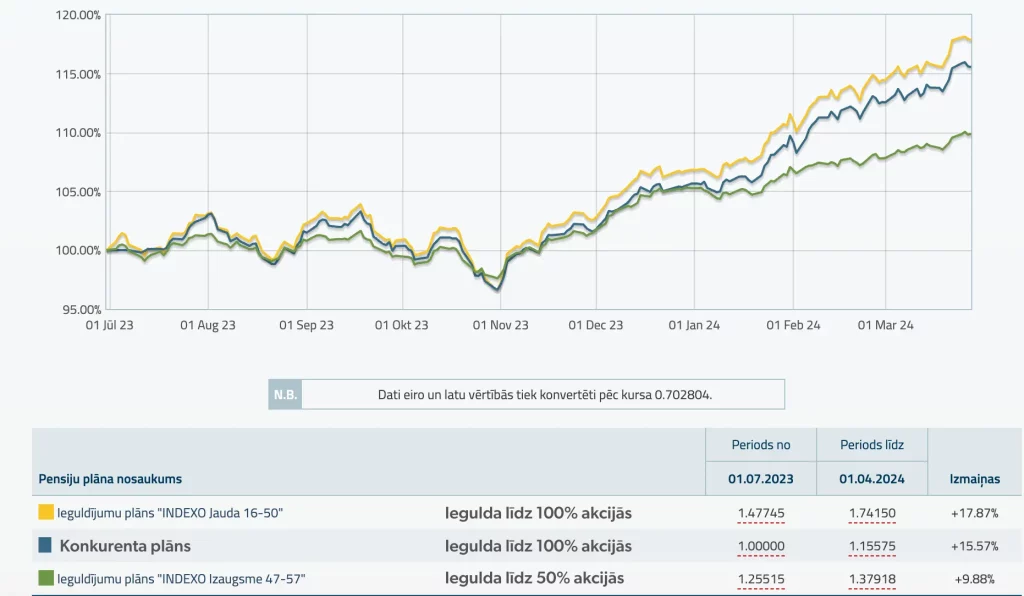Click the 01 Jan 24 axis label
This screenshot has width=1024, height=596.
click(694, 325)
